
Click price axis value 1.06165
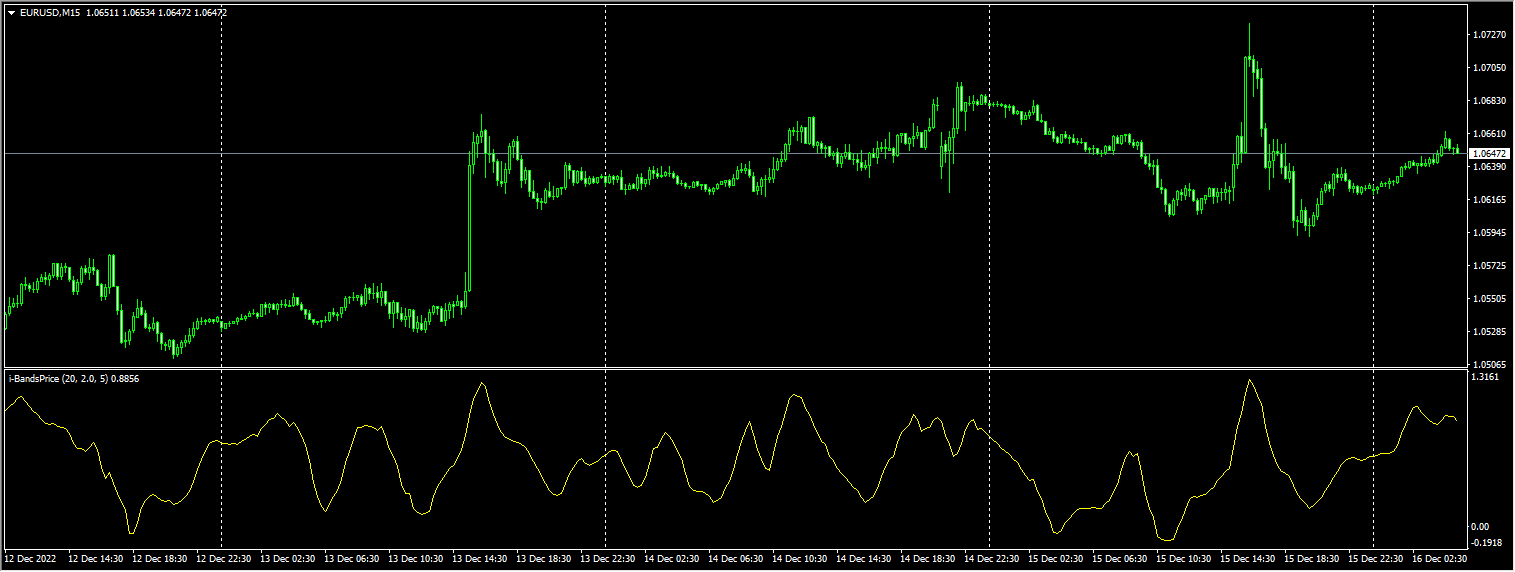point(1490,200)
